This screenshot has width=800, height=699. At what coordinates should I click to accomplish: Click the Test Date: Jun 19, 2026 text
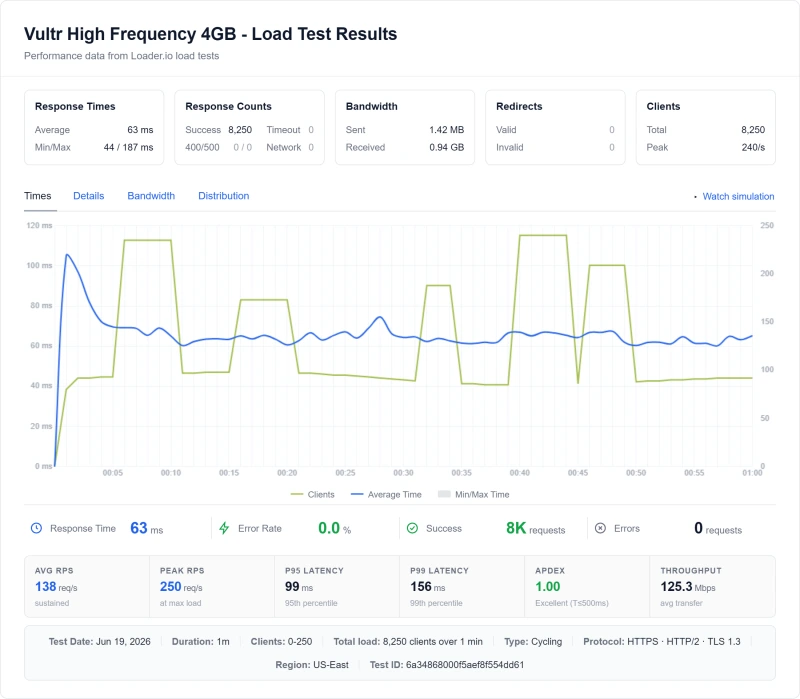click(99, 642)
